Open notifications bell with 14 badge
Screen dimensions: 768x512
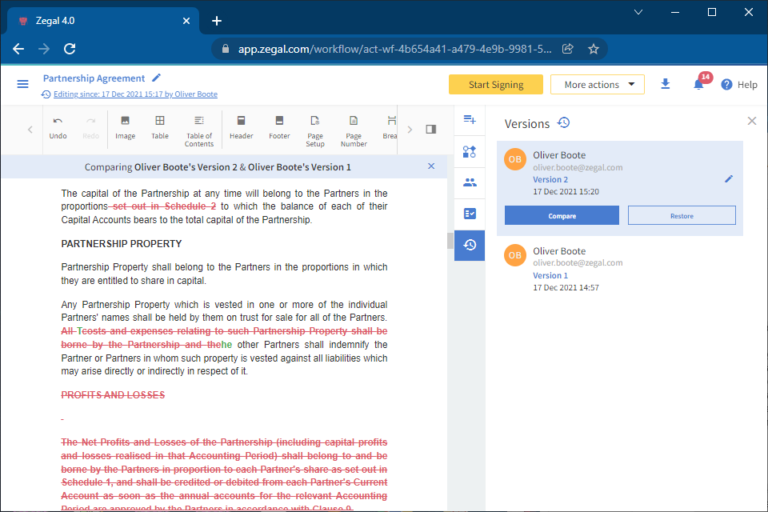tap(699, 84)
